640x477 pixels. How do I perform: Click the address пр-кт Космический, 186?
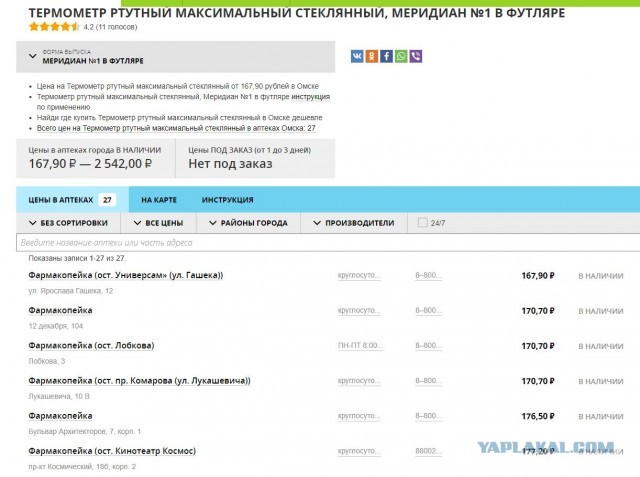click(x=82, y=466)
